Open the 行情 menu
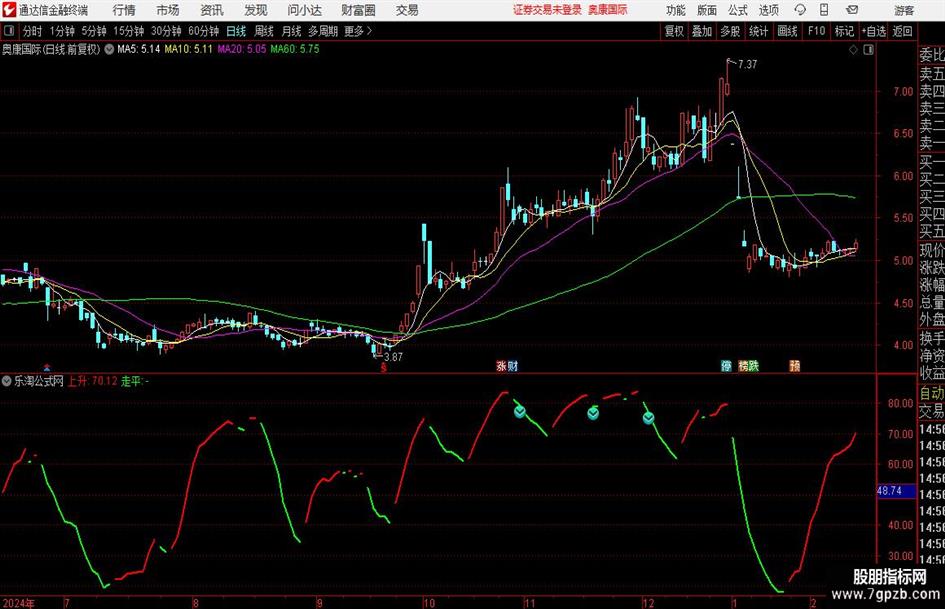The height and width of the screenshot is (609, 945). pyautogui.click(x=124, y=10)
